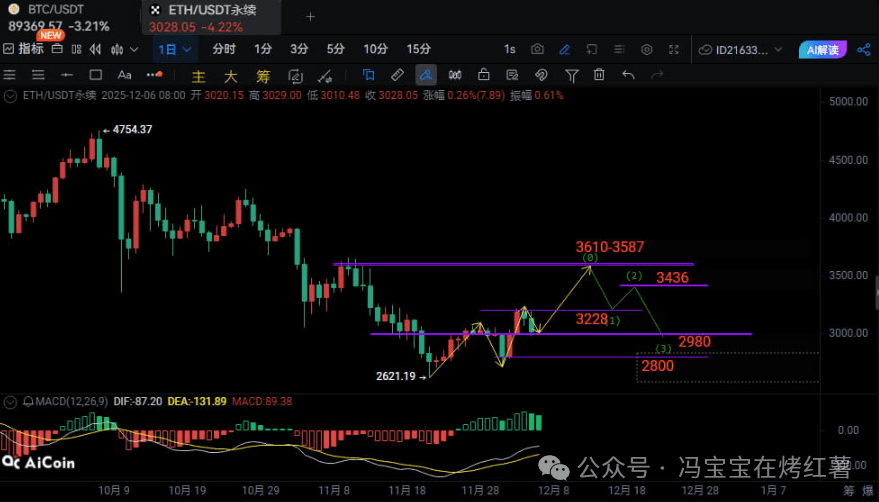
Task: Delete drawings with trash icon
Action: click(x=599, y=75)
